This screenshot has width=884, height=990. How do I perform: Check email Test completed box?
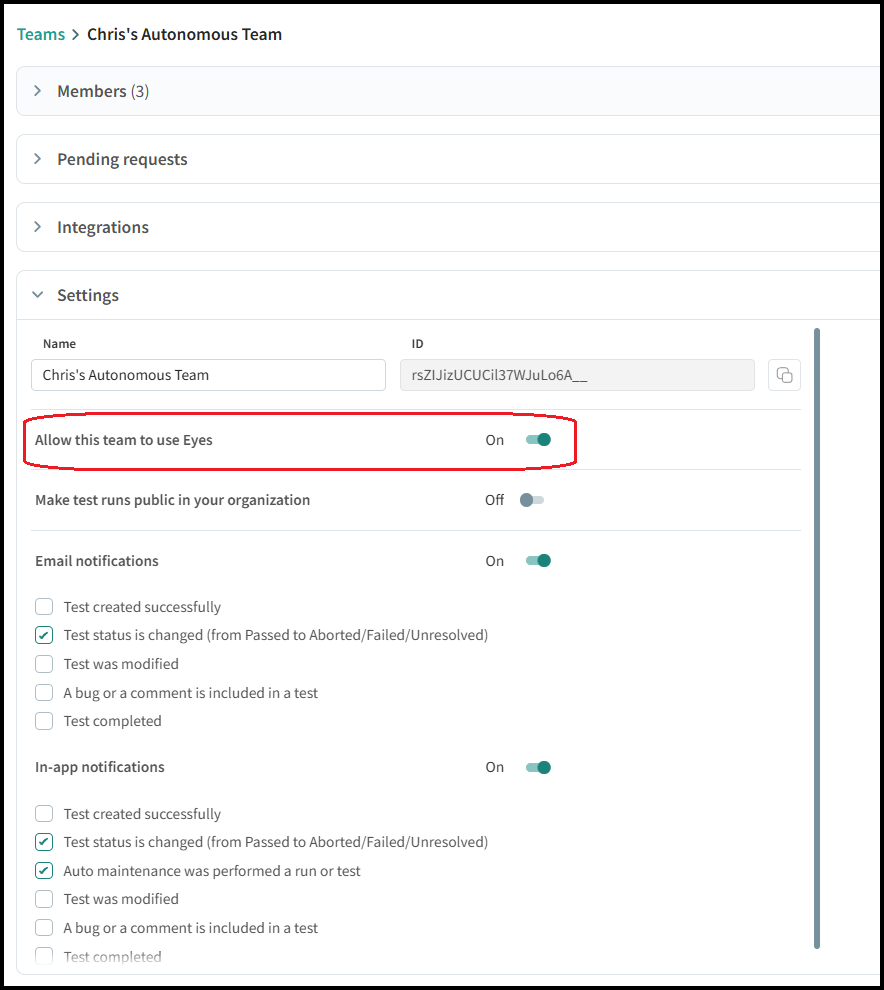(44, 721)
